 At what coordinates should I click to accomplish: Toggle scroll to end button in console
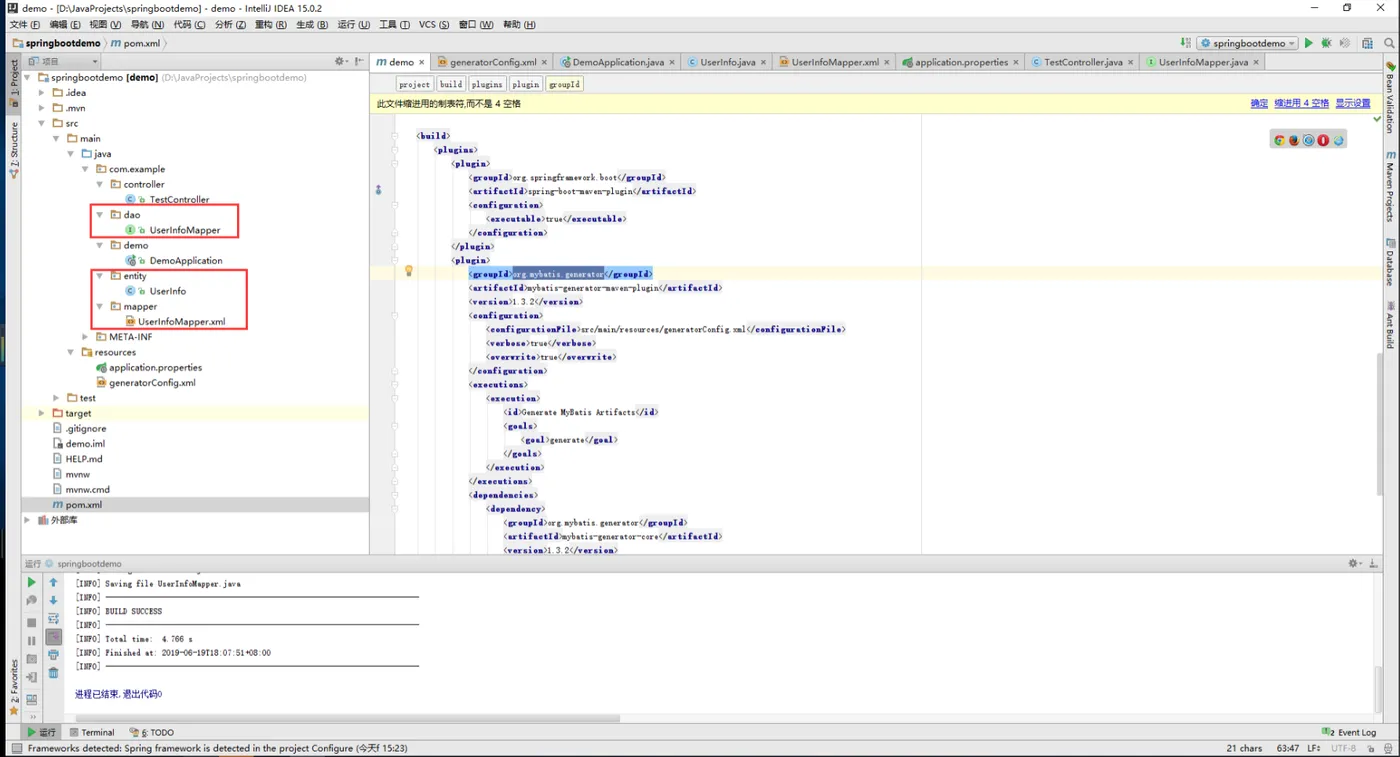pos(53,637)
